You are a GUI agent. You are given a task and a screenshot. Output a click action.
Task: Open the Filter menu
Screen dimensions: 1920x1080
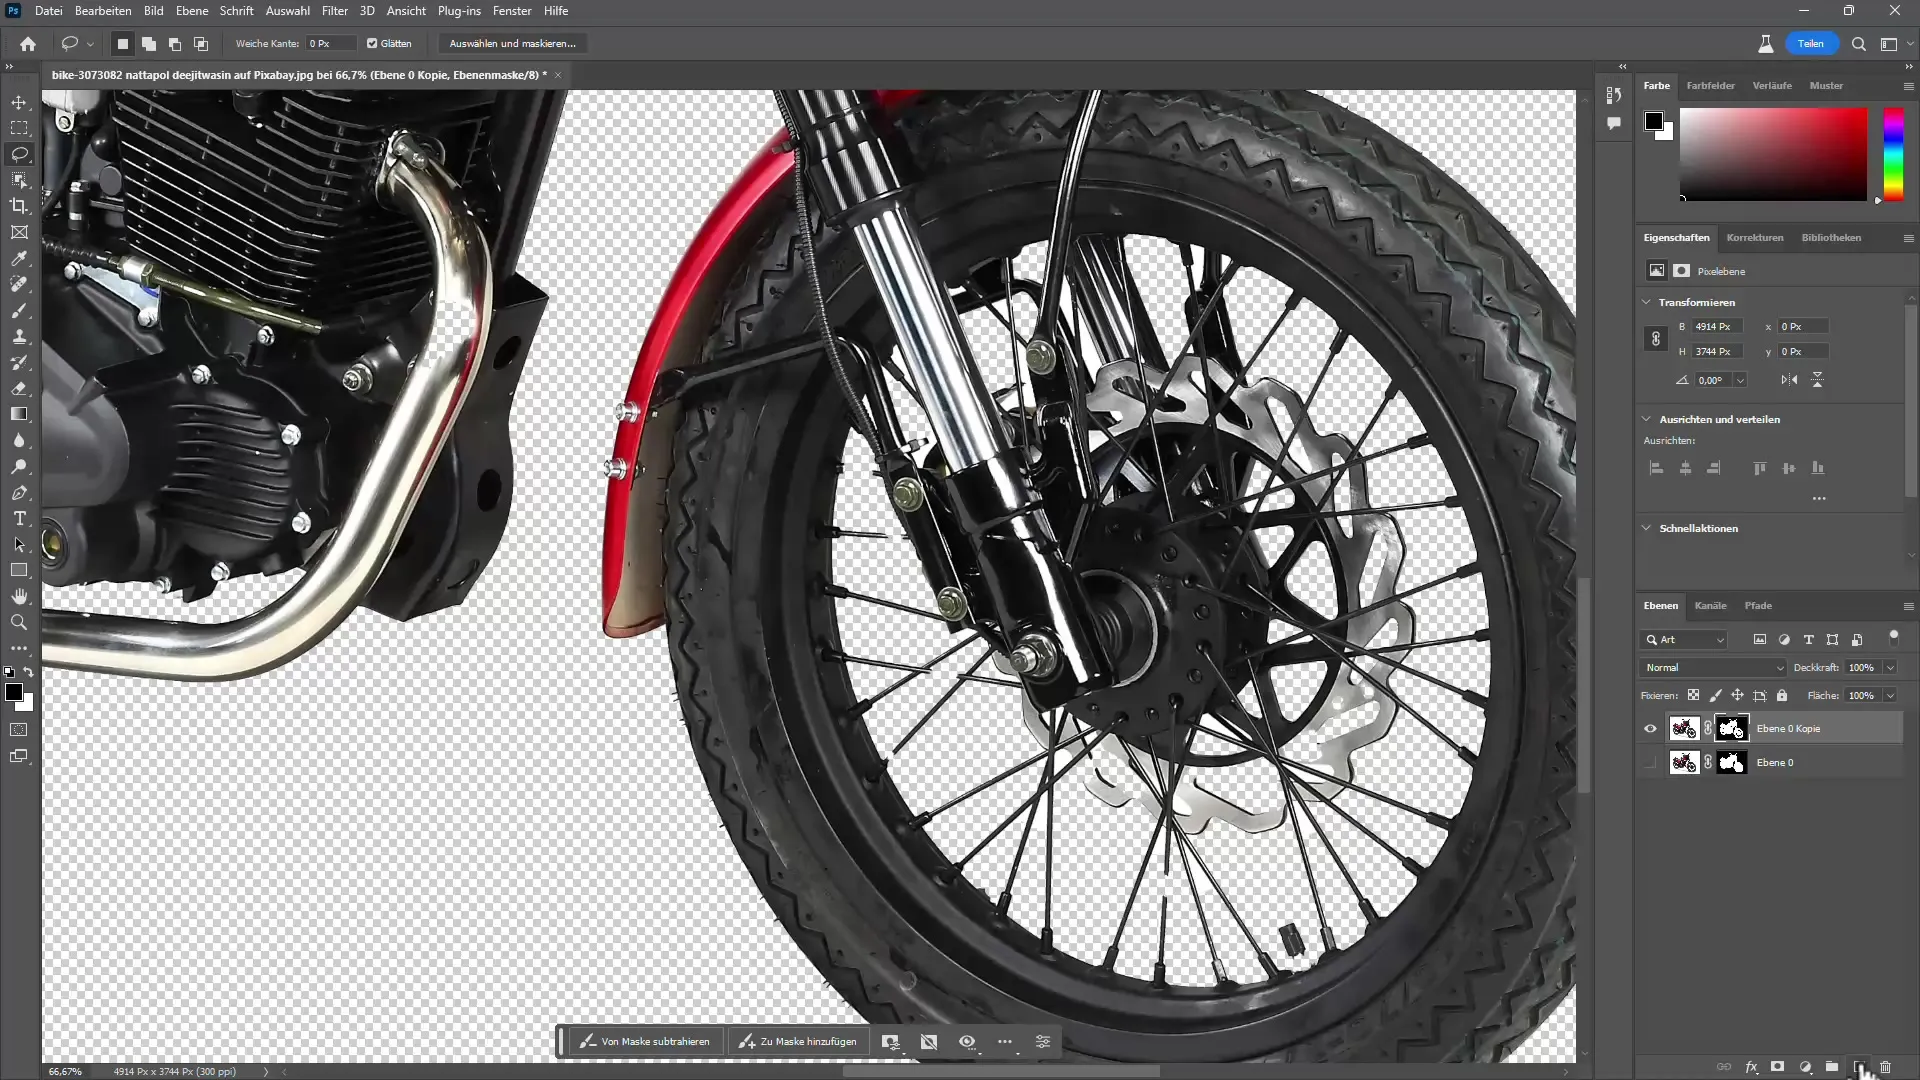pos(334,11)
